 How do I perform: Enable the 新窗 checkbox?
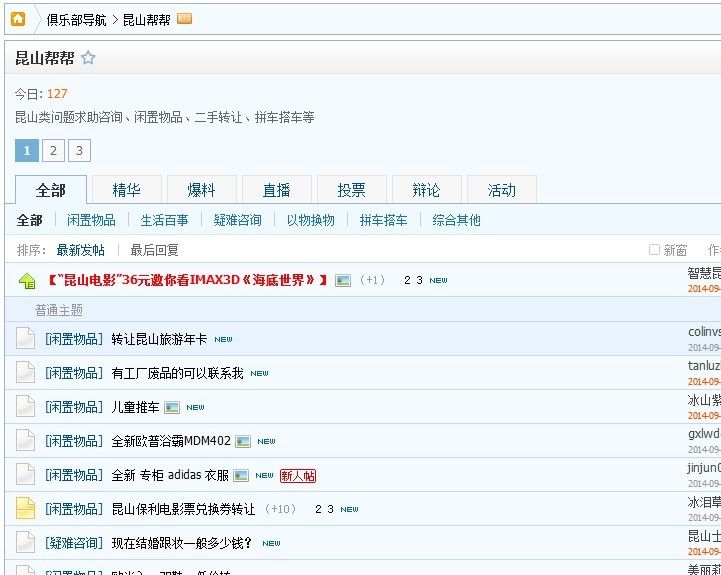pos(654,250)
